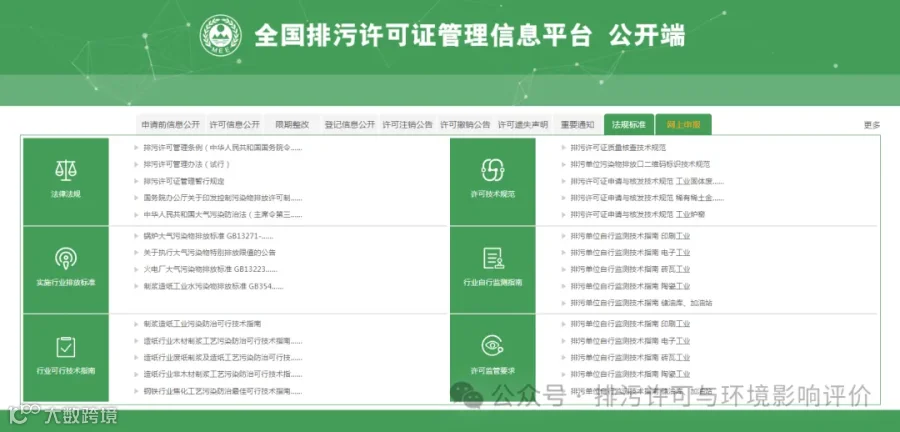The width and height of the screenshot is (900, 432).
Task: Click the 法律法规 scales icon
Action: pos(66,170)
